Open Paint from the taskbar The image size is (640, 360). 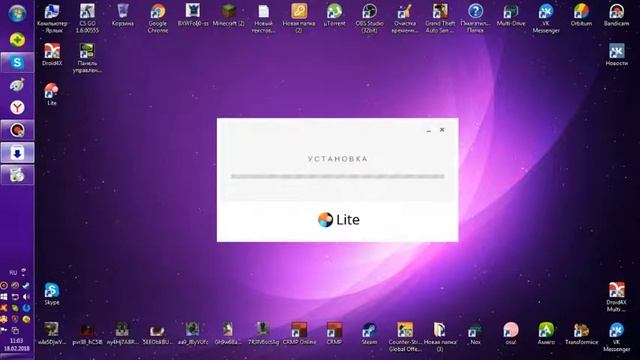[x=17, y=85]
